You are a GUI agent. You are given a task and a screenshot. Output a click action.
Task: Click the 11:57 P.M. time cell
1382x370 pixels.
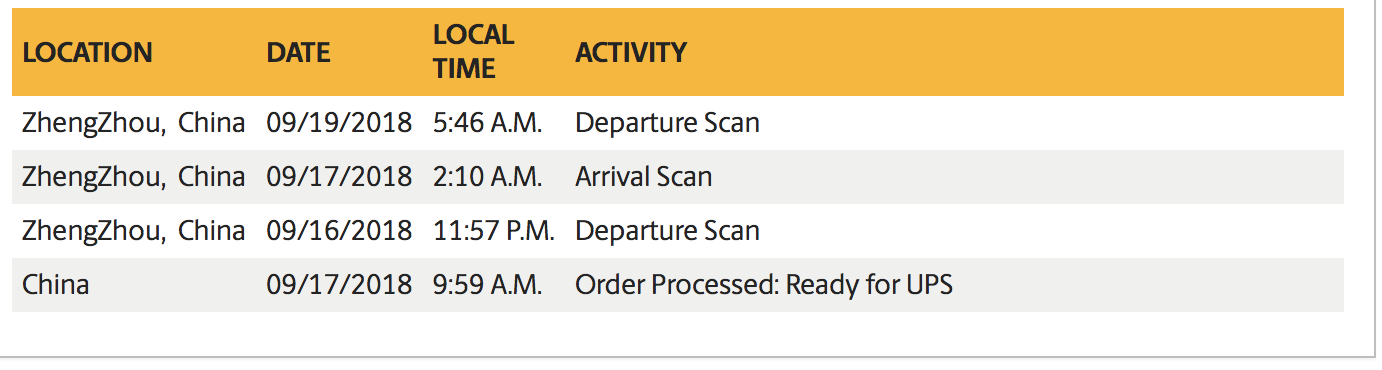pos(494,231)
